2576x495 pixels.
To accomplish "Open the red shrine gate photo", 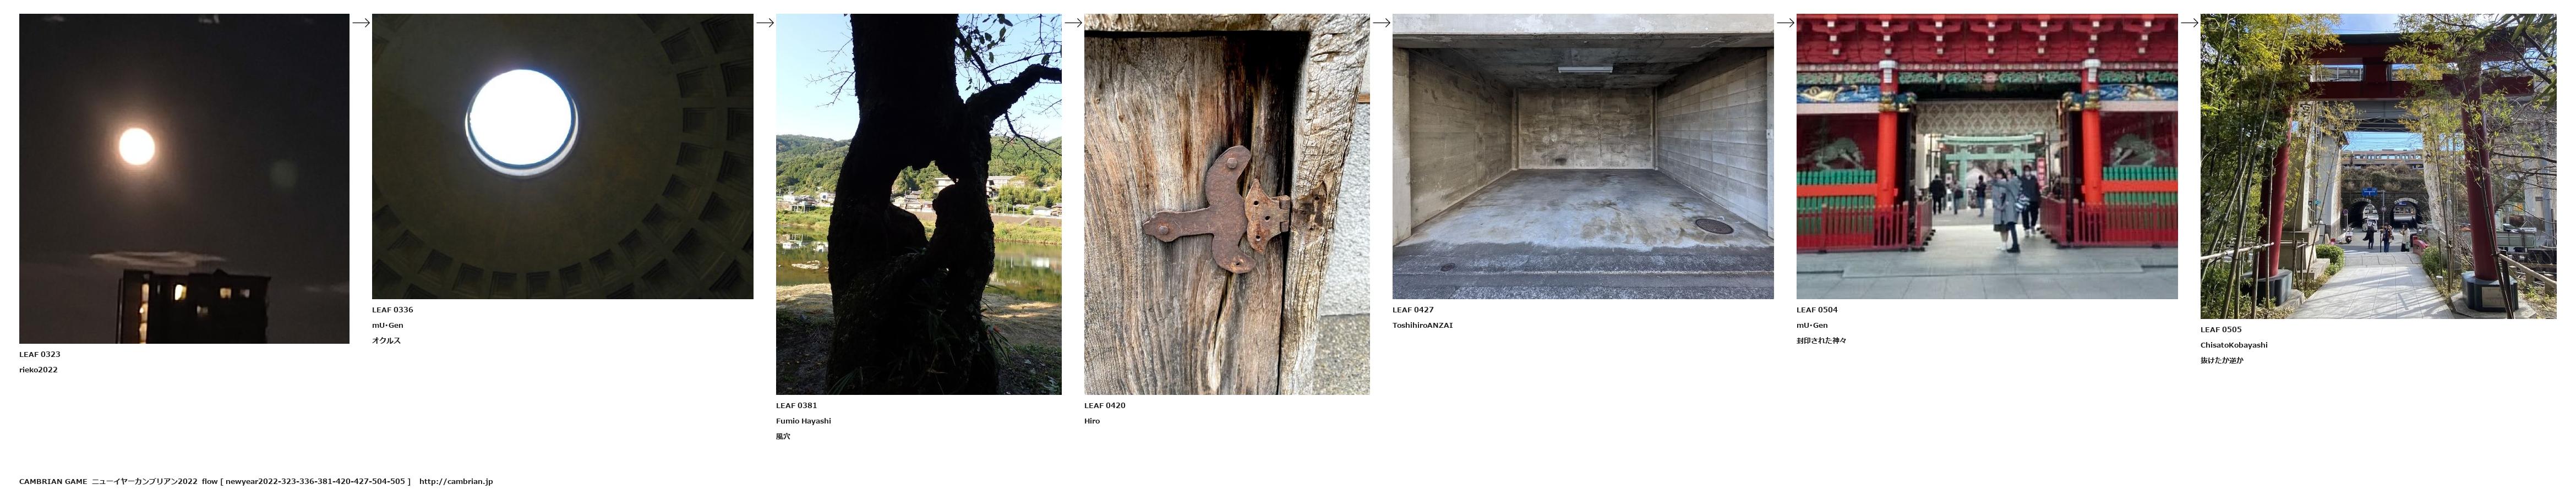I will point(1986,156).
